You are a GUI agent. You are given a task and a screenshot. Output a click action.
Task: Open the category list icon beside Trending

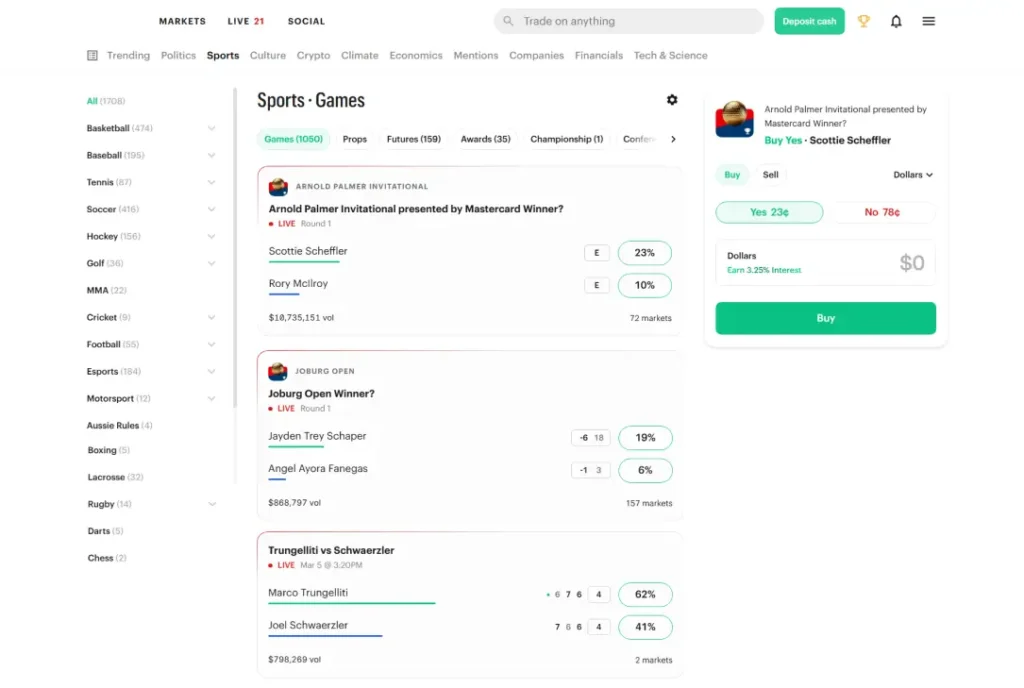92,55
